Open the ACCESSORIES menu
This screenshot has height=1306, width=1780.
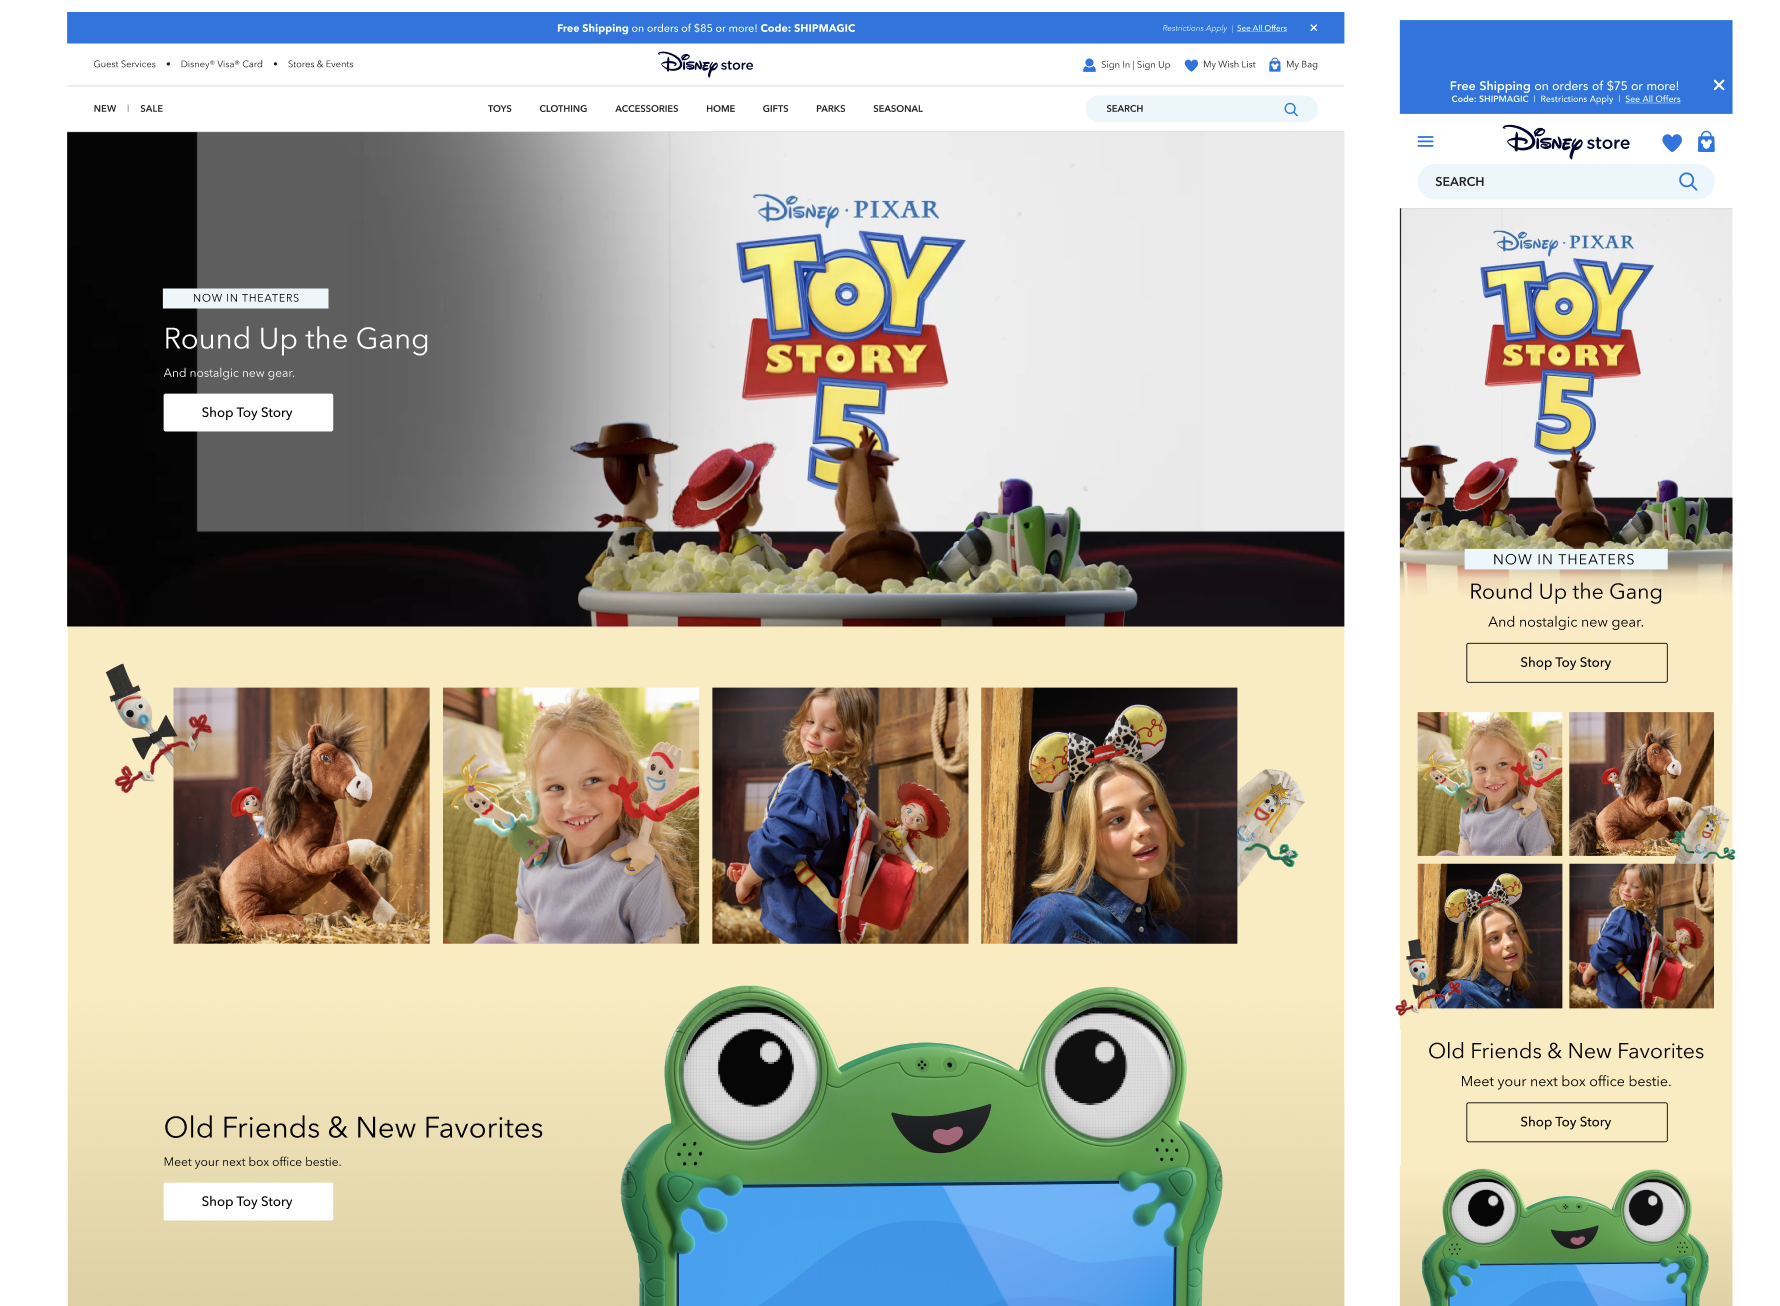(647, 109)
